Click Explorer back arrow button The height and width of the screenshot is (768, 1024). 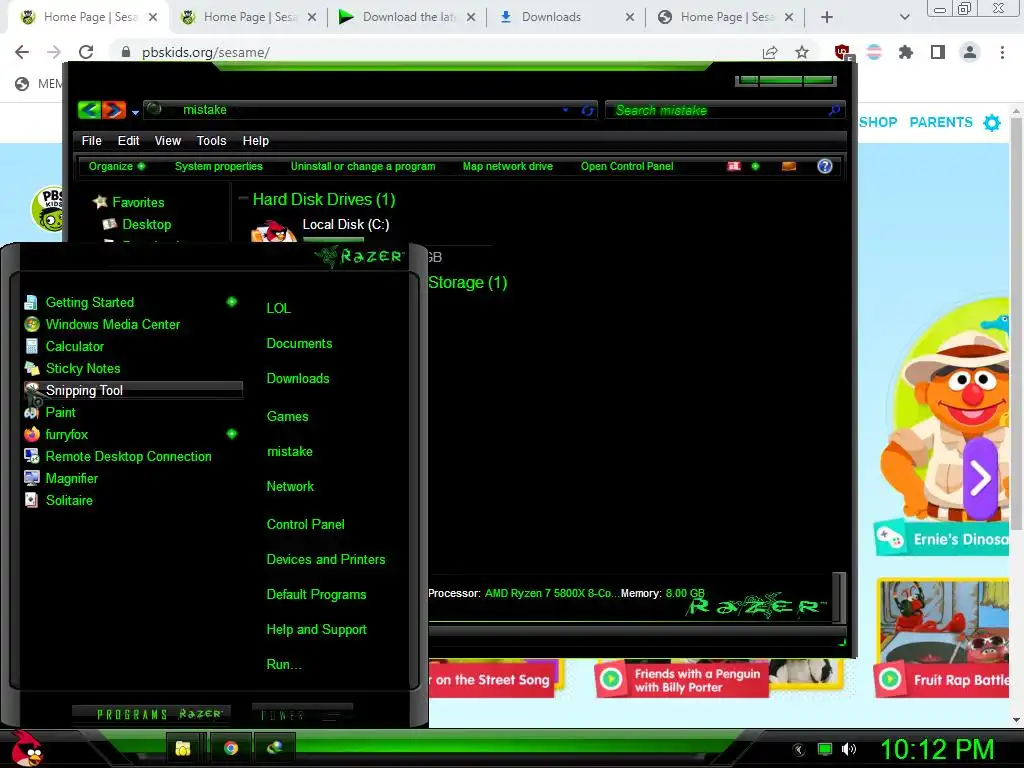(x=89, y=110)
